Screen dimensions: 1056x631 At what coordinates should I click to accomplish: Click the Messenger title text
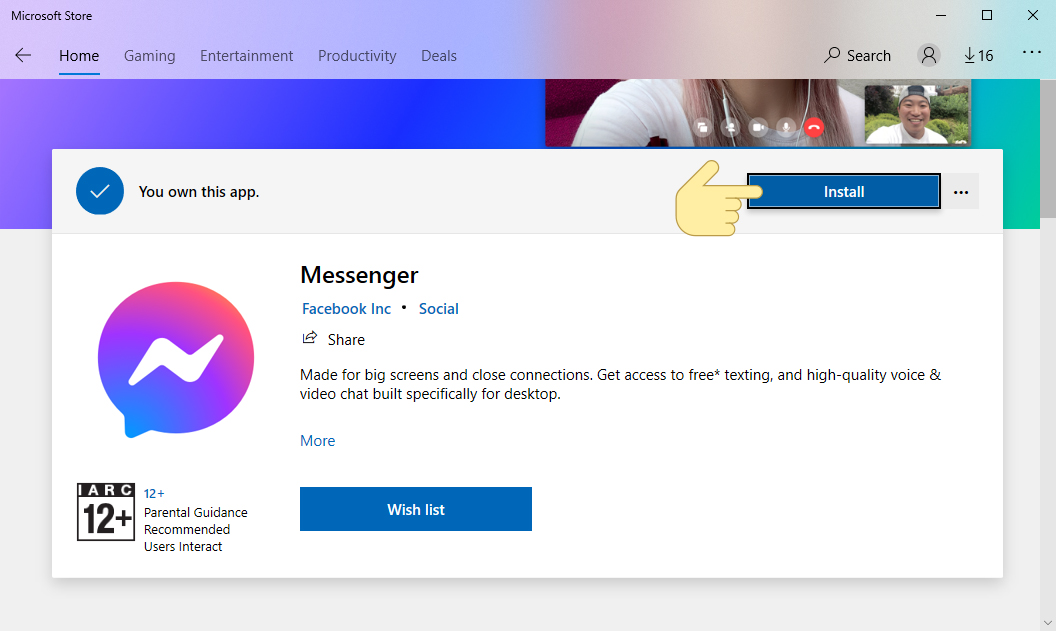pyautogui.click(x=359, y=275)
